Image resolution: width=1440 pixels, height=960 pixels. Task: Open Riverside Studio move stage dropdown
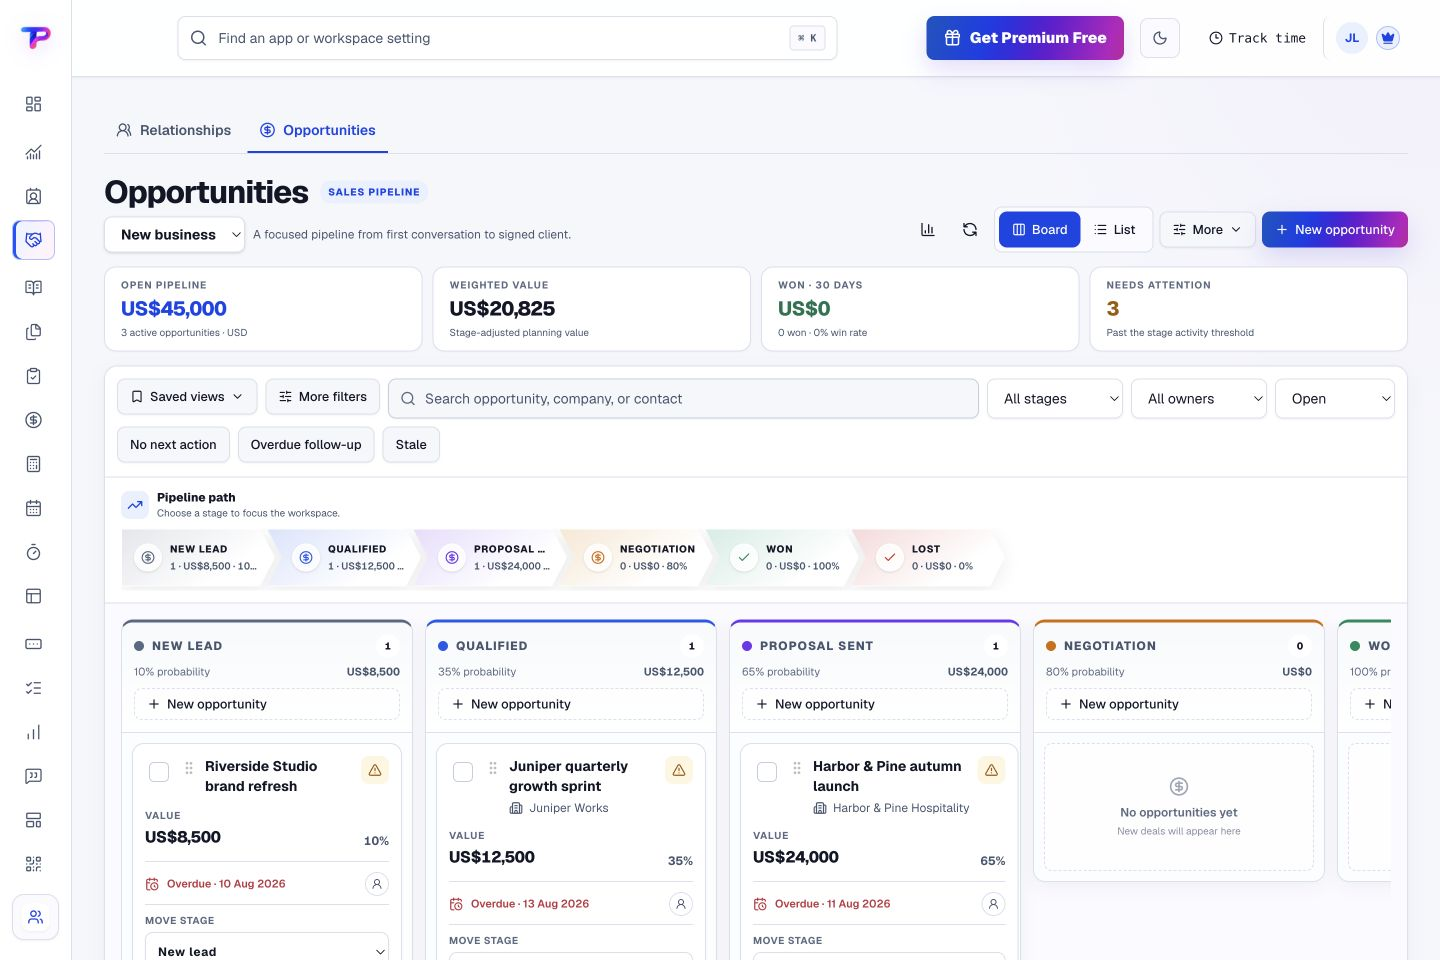[x=267, y=948]
